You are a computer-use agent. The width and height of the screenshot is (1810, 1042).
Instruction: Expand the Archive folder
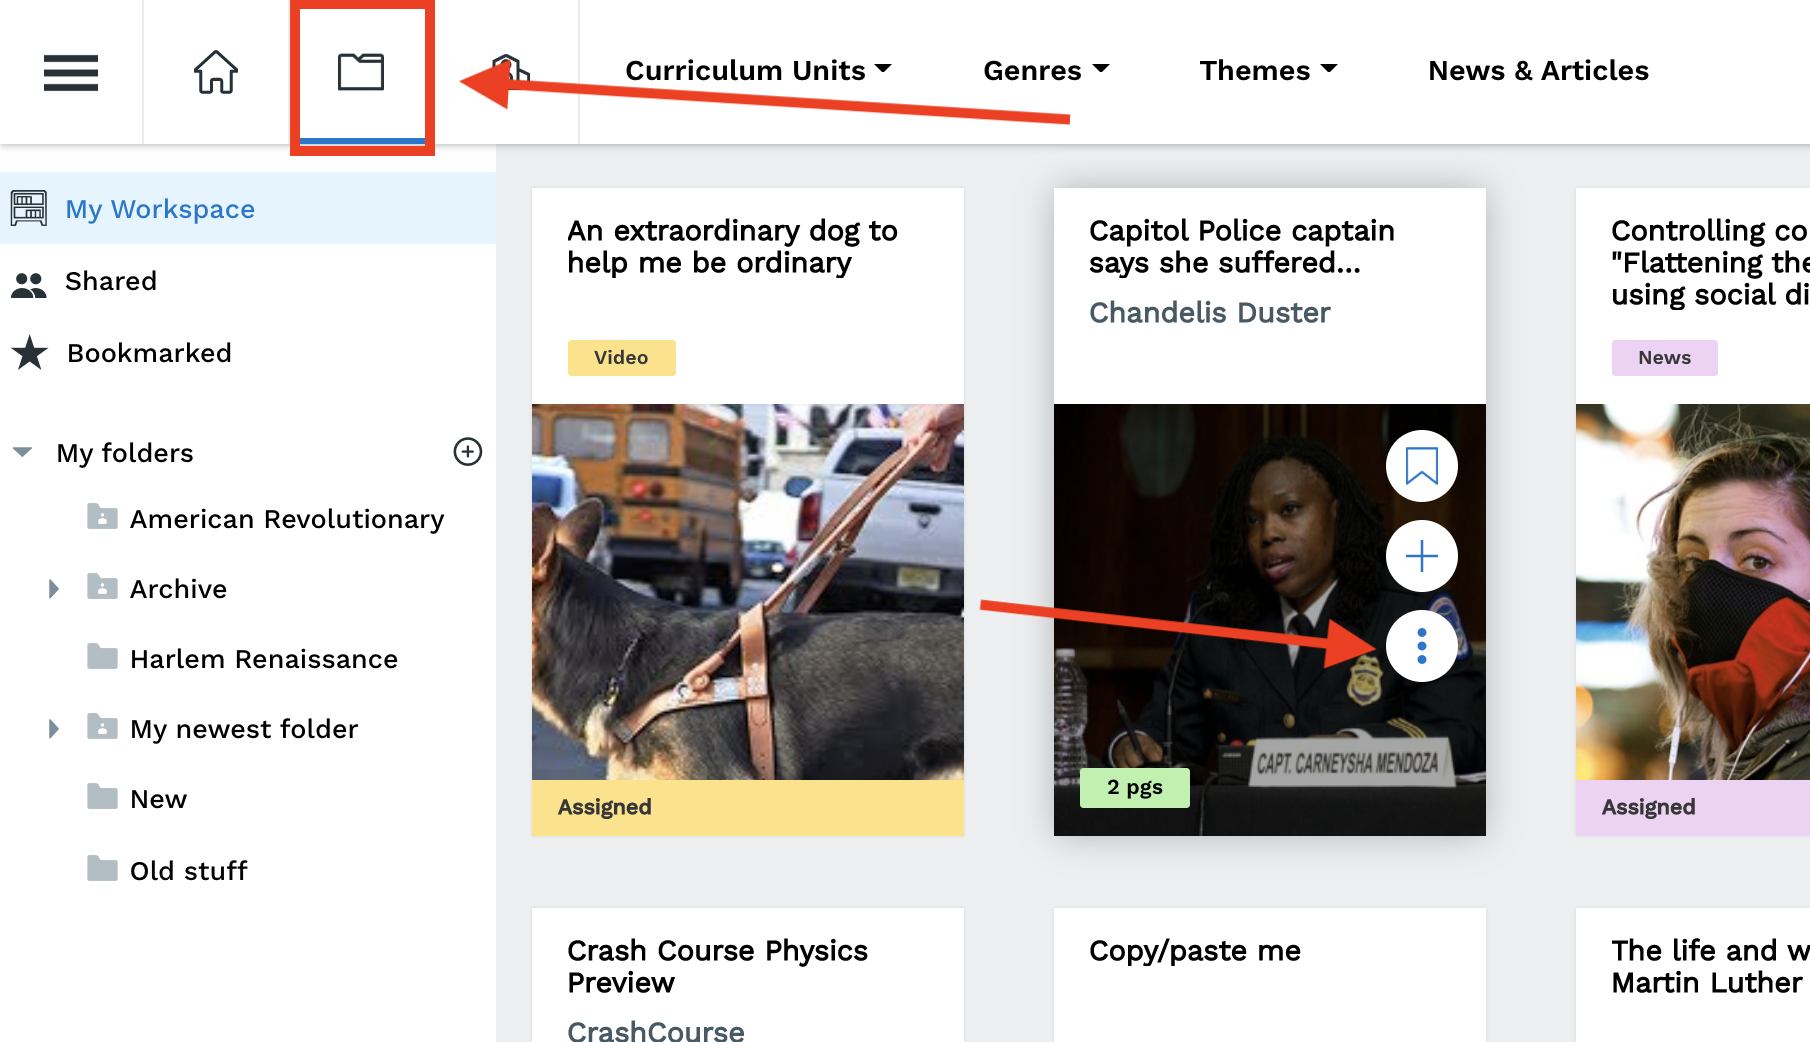[x=54, y=588]
